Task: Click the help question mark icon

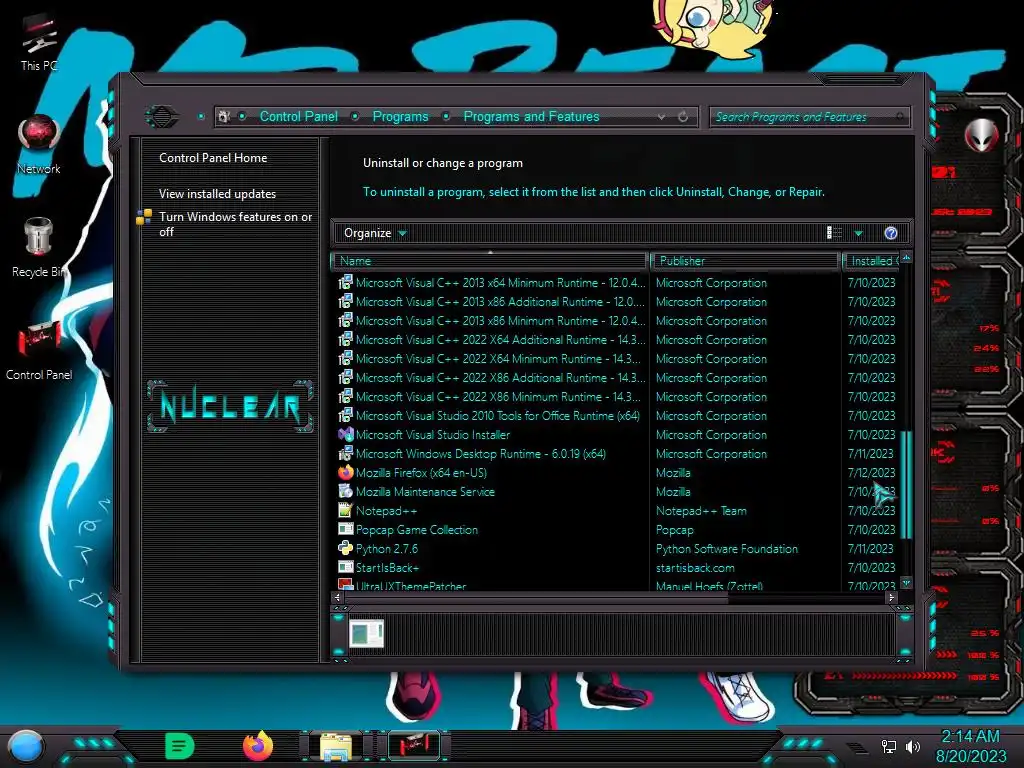Action: click(891, 233)
